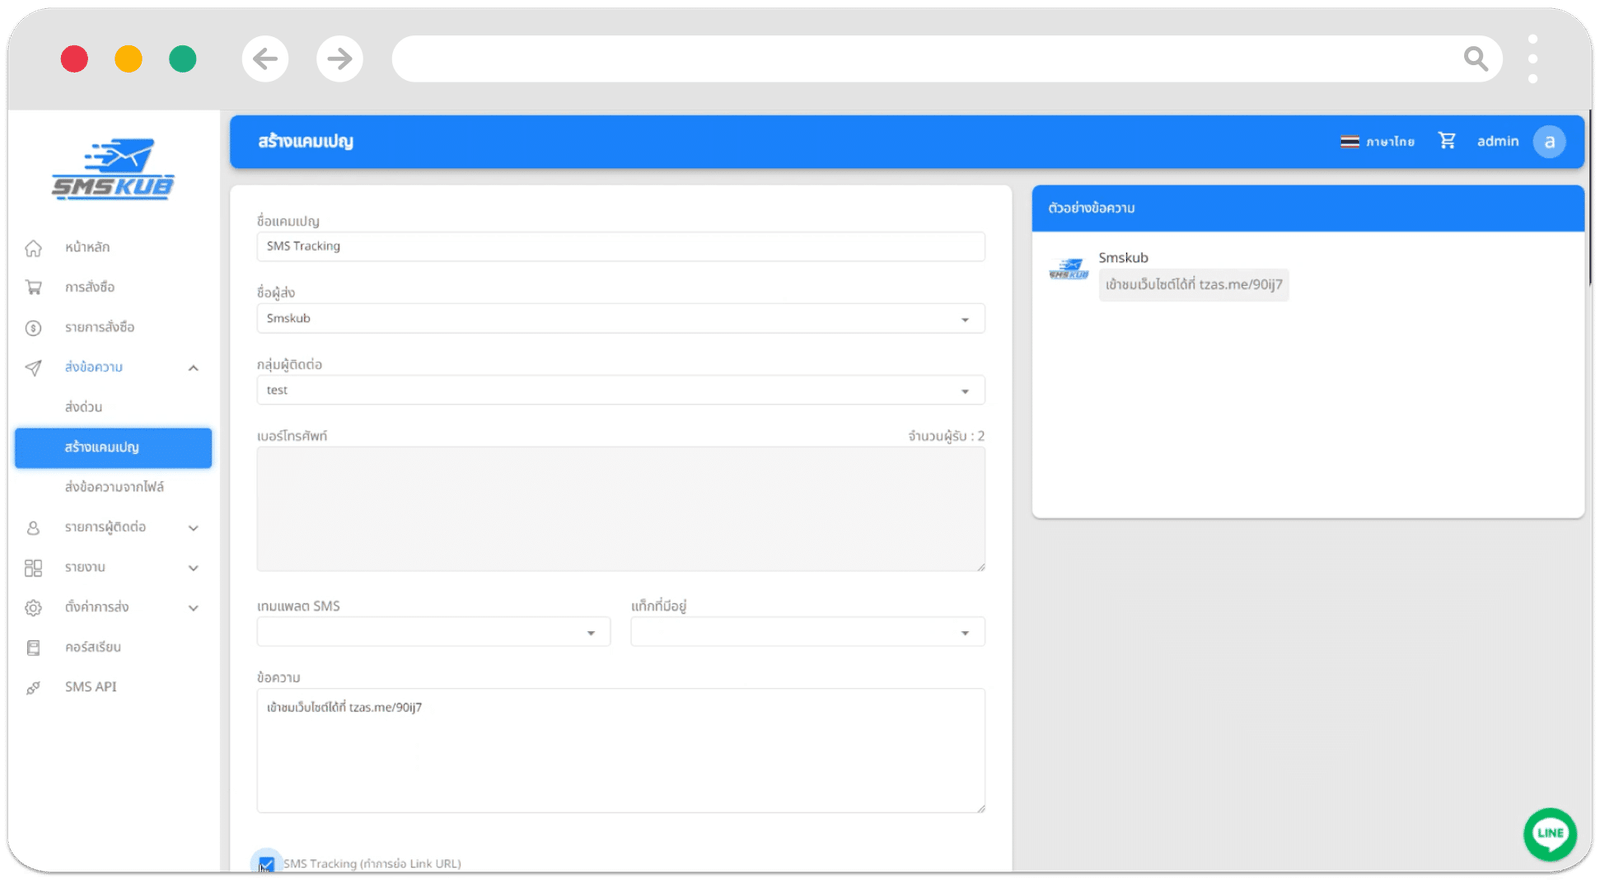Click the shopping cart icon in header
This screenshot has width=1600, height=880.
point(1446,141)
